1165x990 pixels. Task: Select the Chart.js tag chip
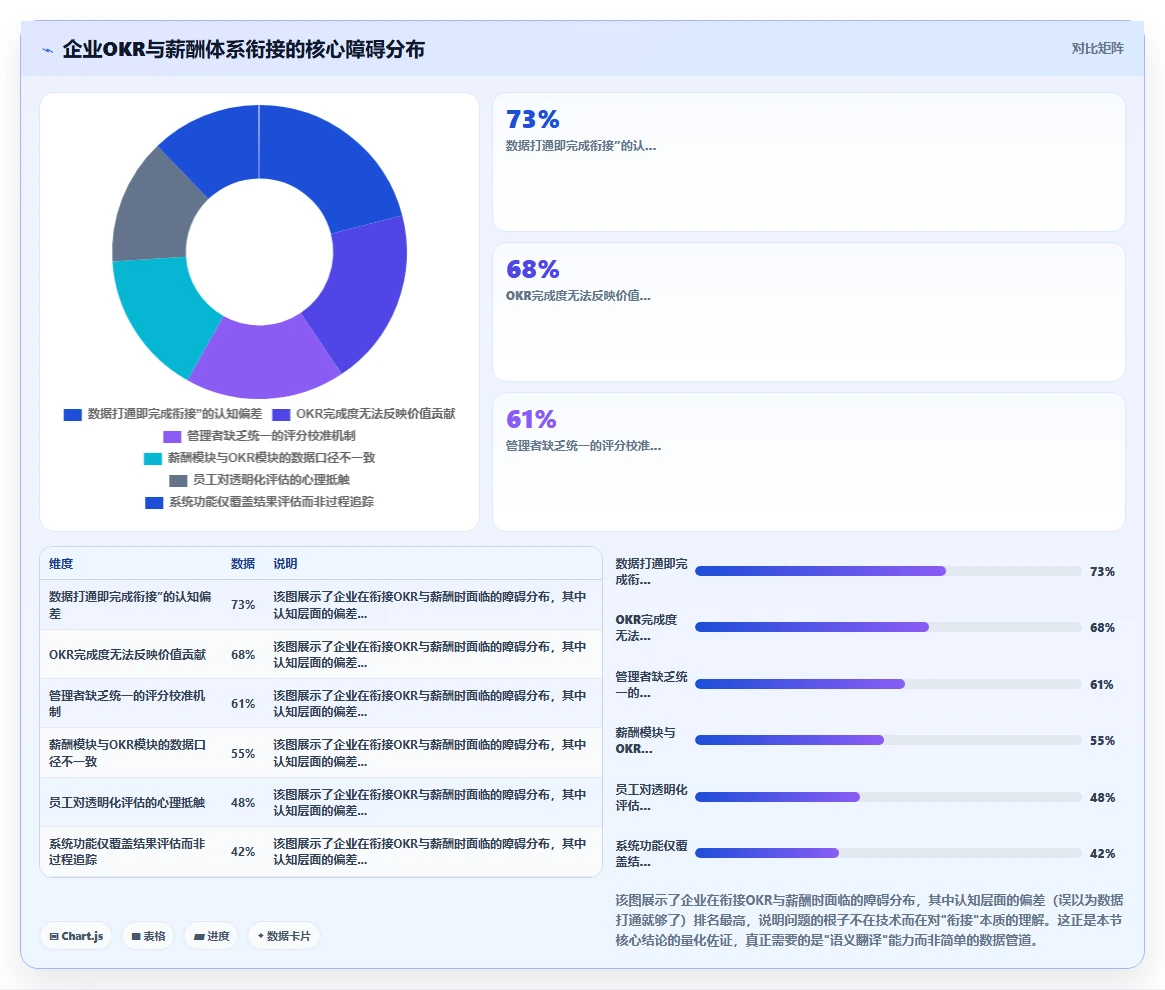[76, 936]
